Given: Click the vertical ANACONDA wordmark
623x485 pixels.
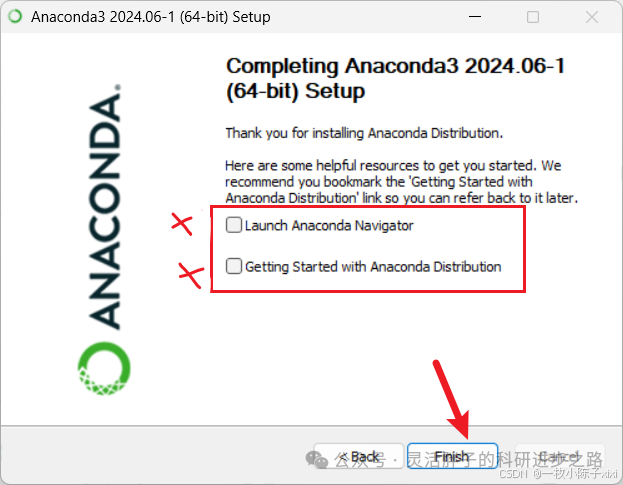Looking at the screenshot, I should [105, 207].
